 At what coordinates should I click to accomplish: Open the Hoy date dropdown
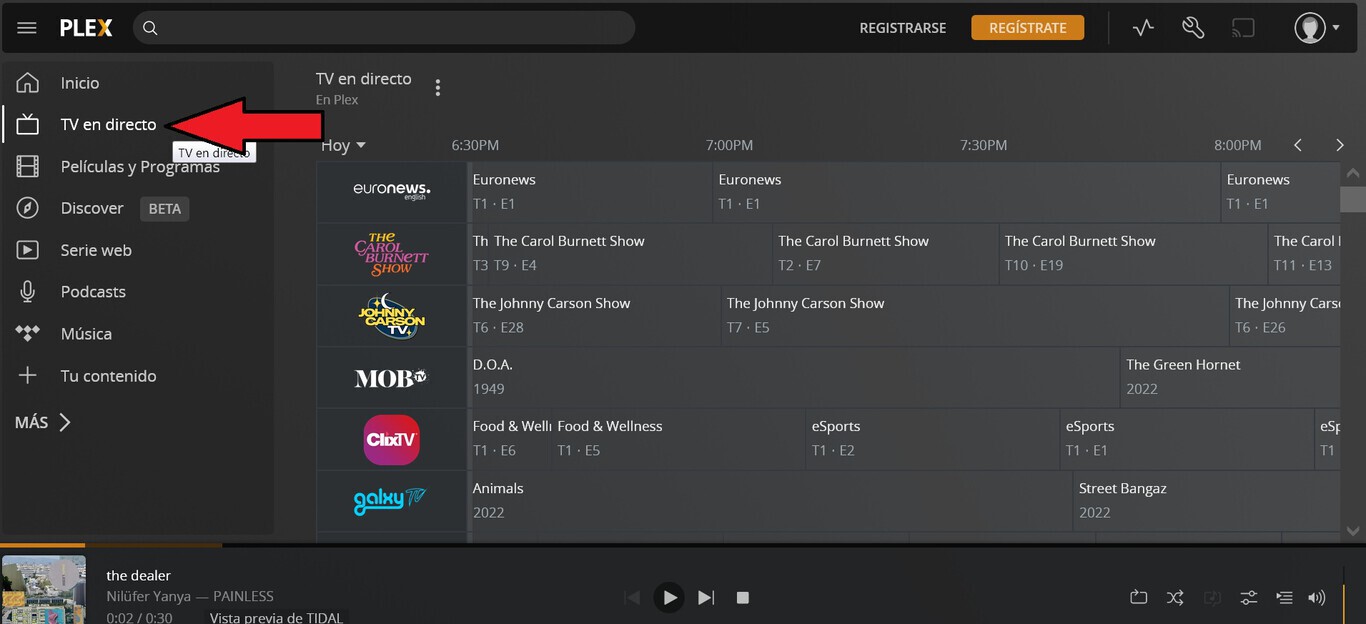[x=342, y=145]
